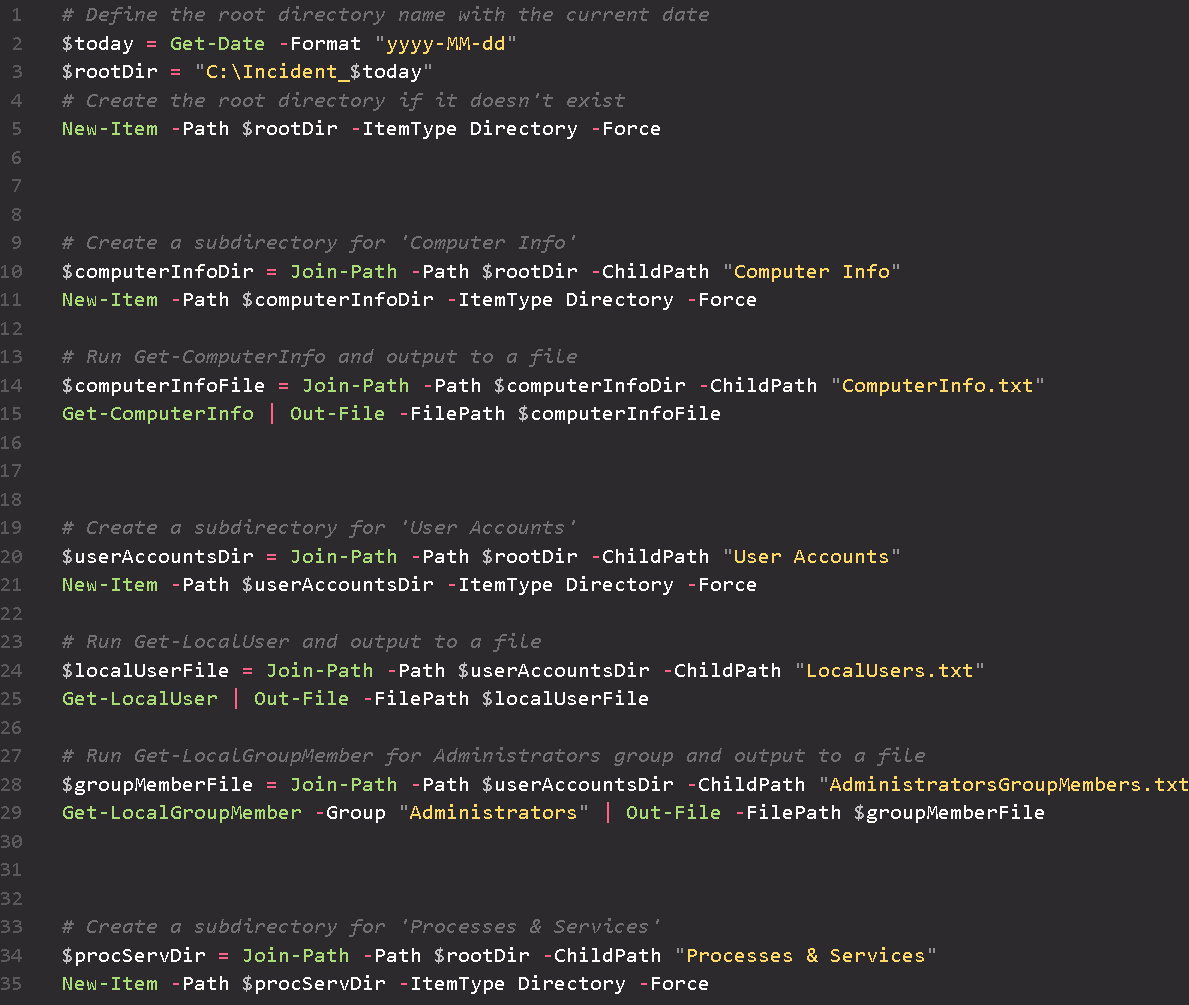Click the $today variable on line 2

pos(98,44)
